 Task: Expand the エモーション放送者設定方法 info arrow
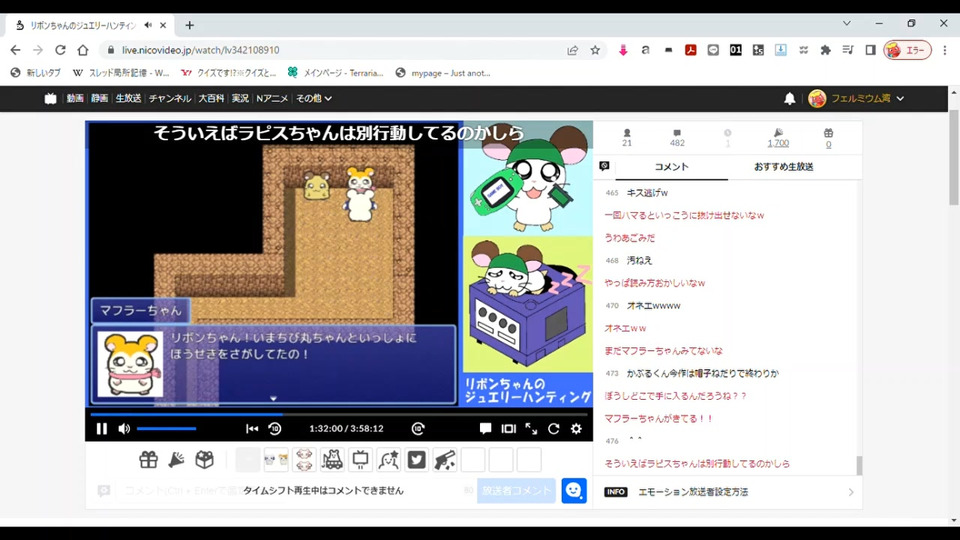[x=850, y=492]
